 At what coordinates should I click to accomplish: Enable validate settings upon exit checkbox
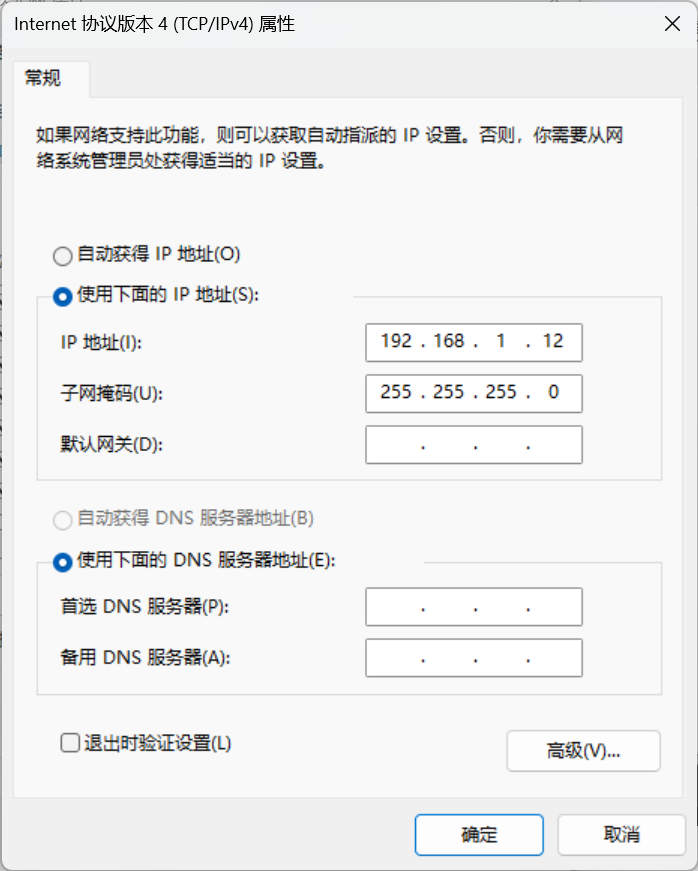[x=69, y=742]
